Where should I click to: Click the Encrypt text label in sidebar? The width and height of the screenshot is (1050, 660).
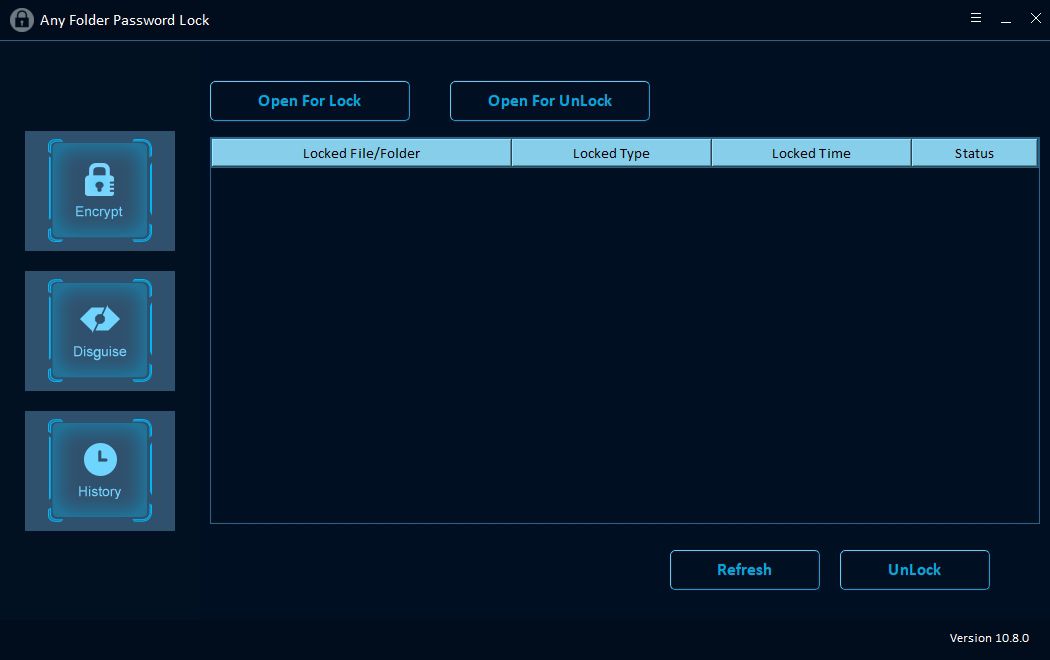coord(99,212)
